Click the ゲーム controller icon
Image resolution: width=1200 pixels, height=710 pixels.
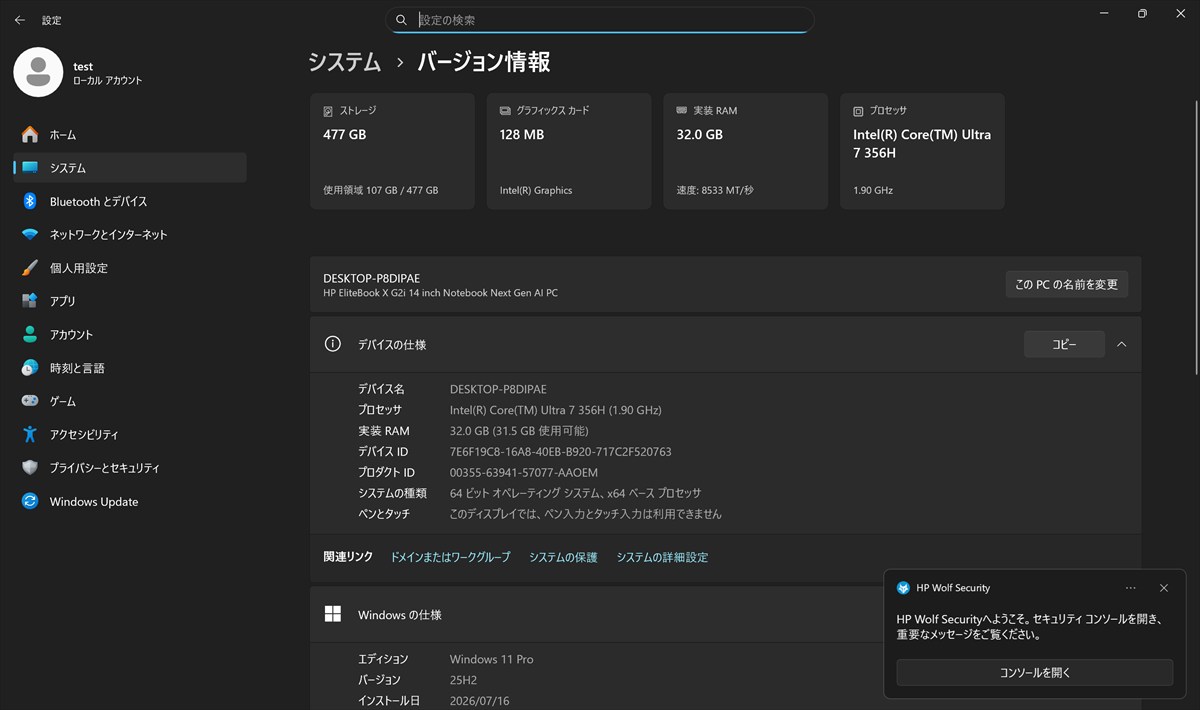coord(30,401)
